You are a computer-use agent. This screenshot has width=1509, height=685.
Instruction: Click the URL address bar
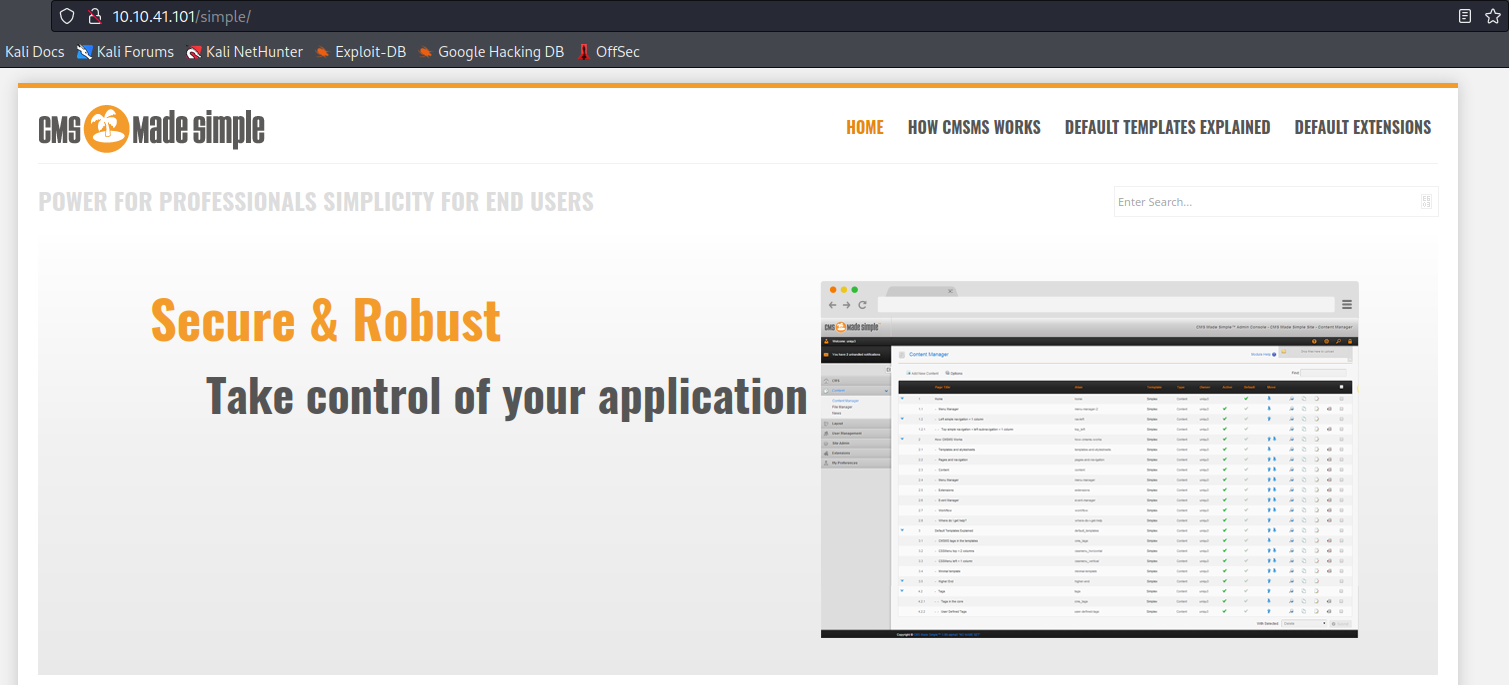(700, 16)
